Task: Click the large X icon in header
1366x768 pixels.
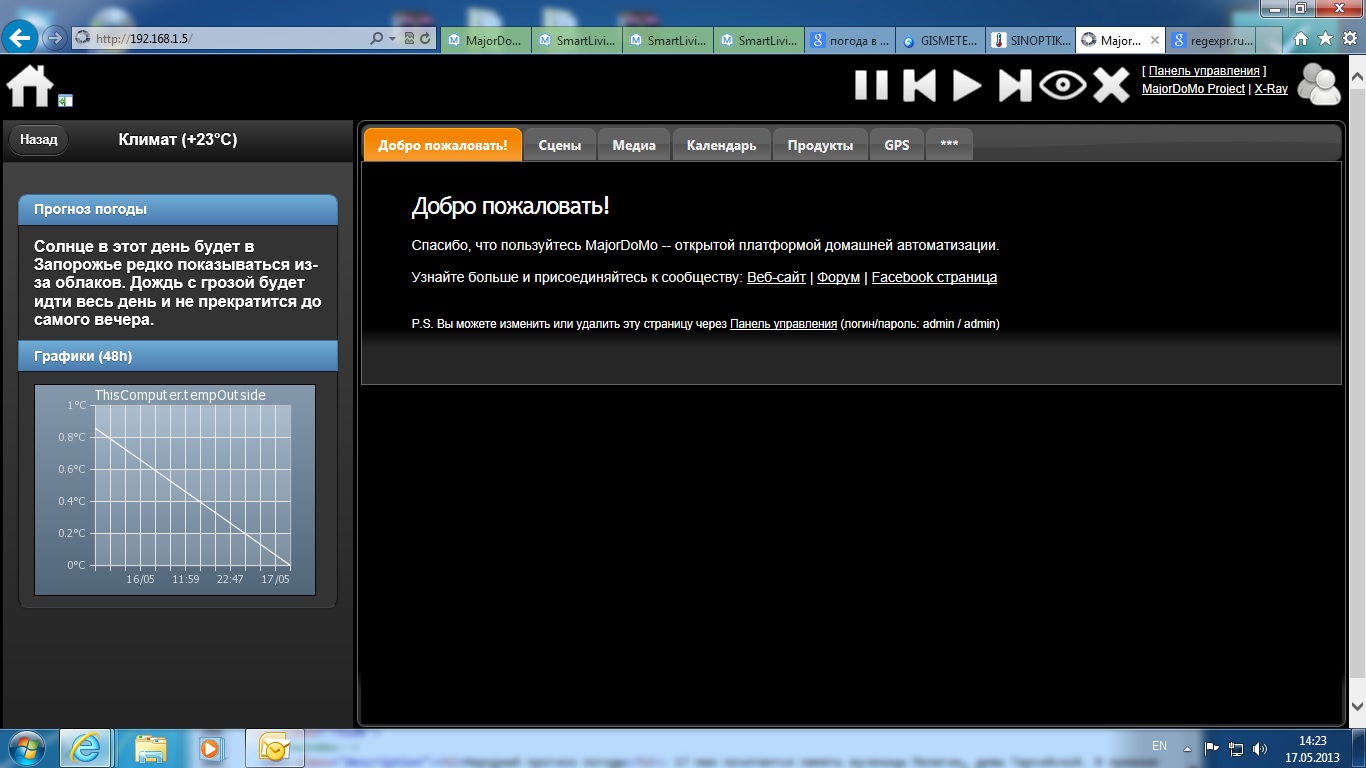Action: [x=1111, y=85]
